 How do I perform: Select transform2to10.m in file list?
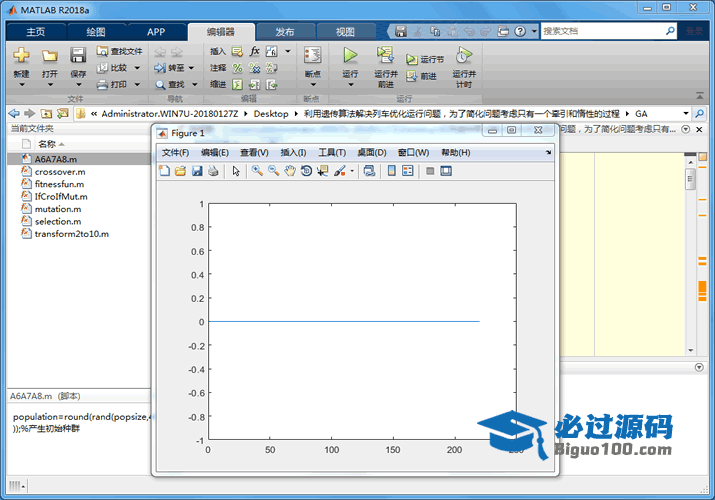(72, 234)
